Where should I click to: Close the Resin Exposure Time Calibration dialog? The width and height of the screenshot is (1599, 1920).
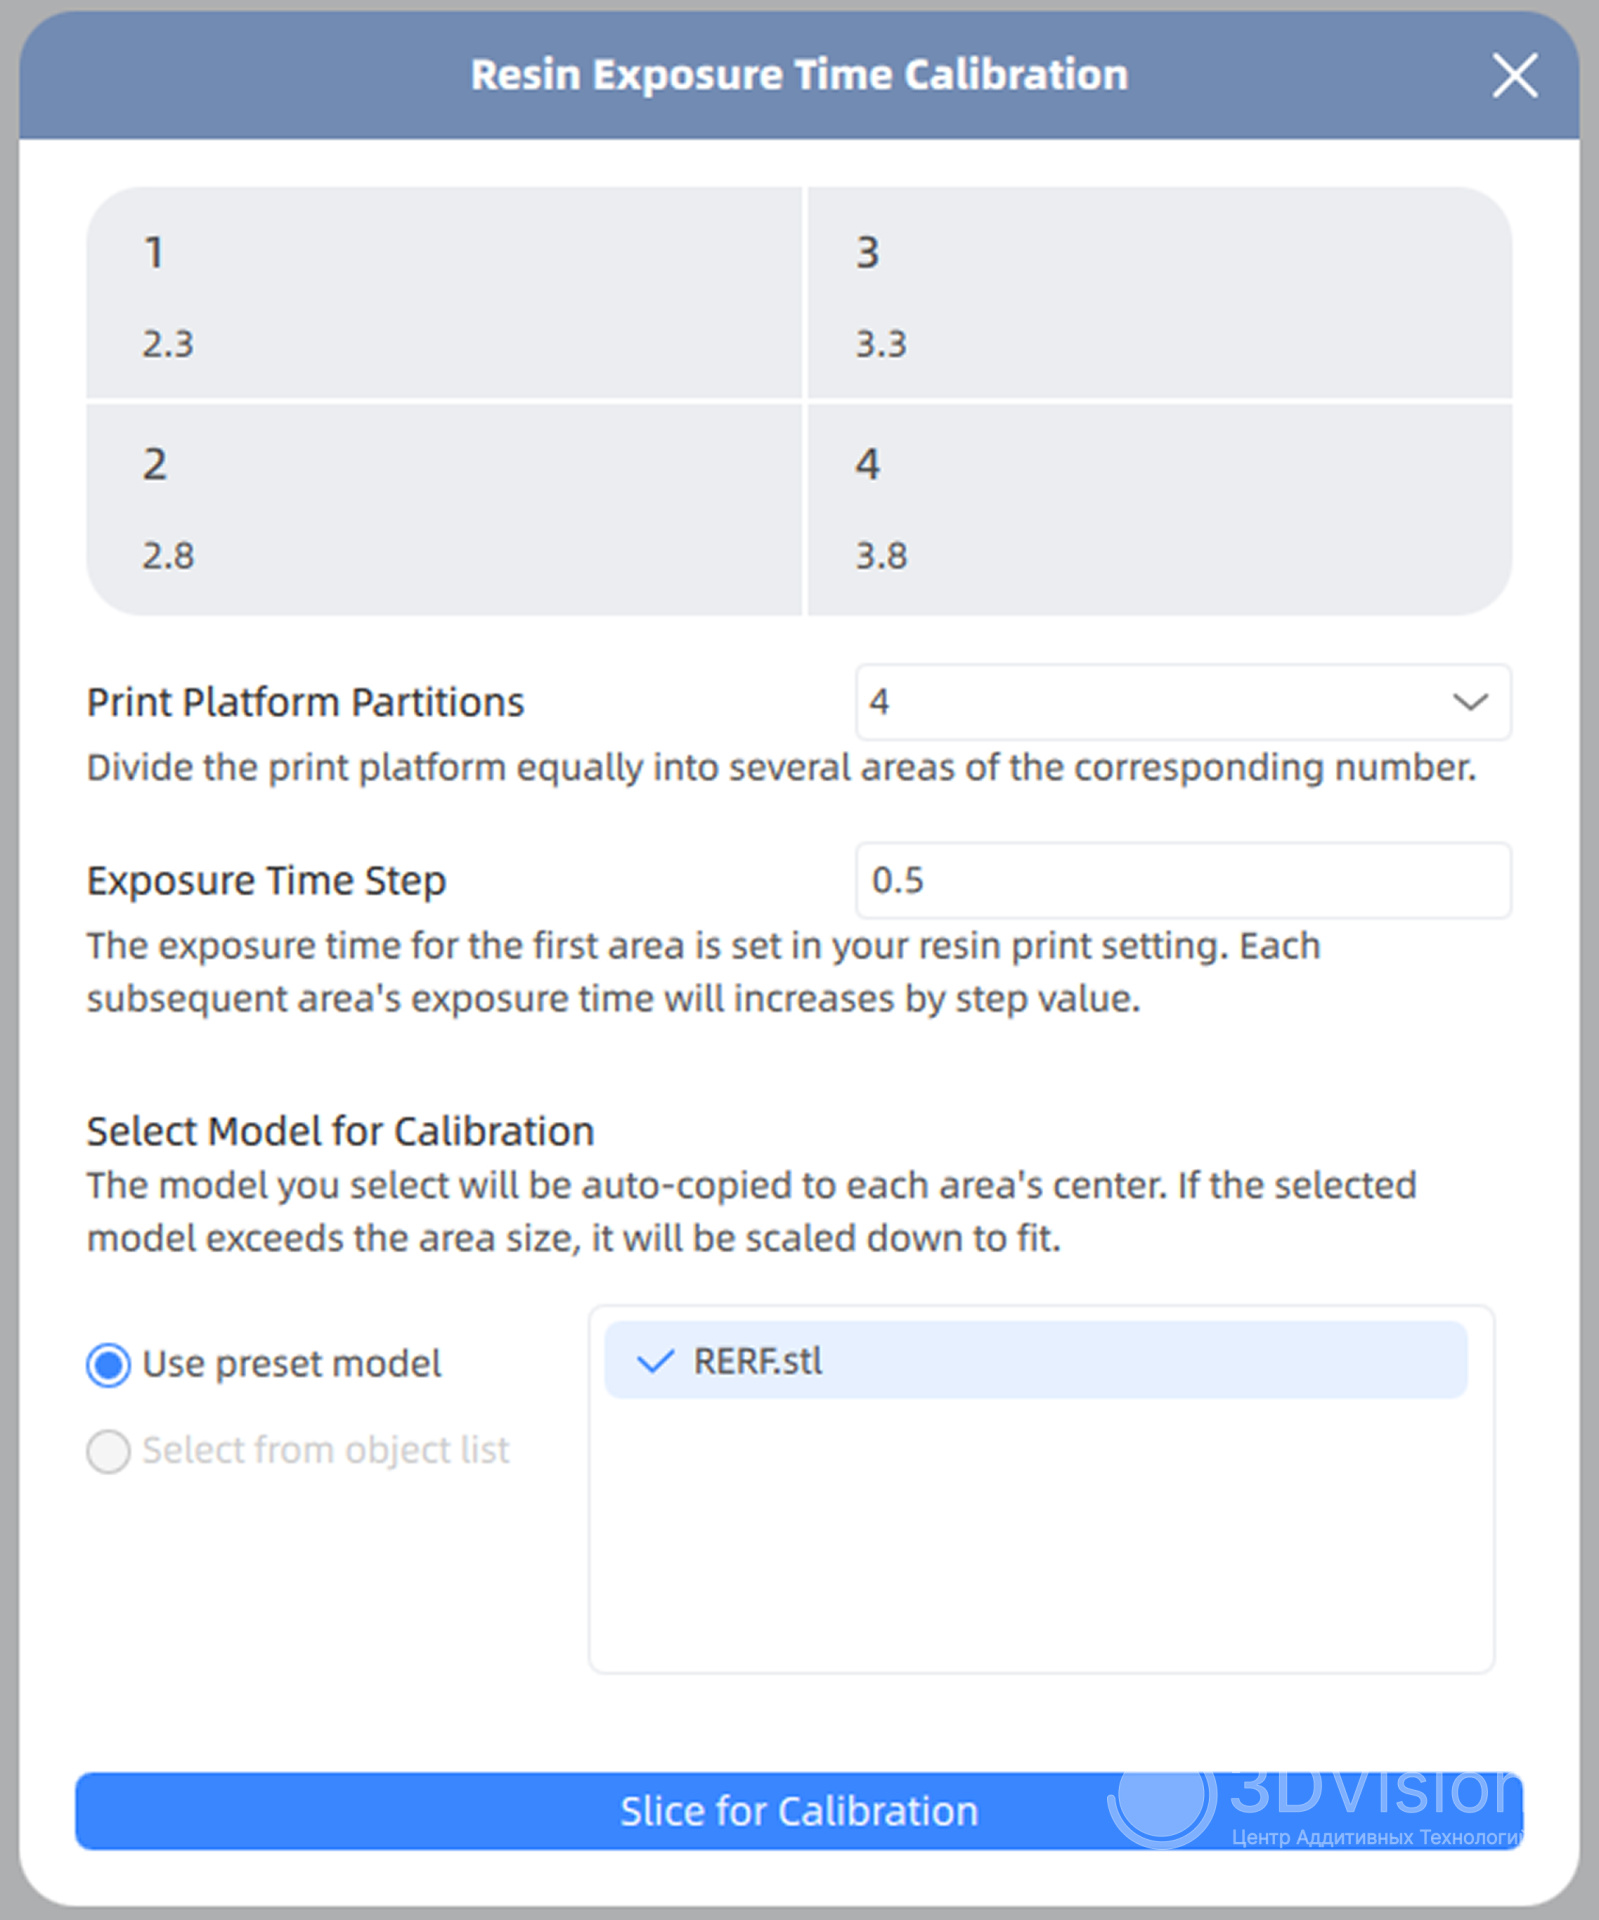1514,76
